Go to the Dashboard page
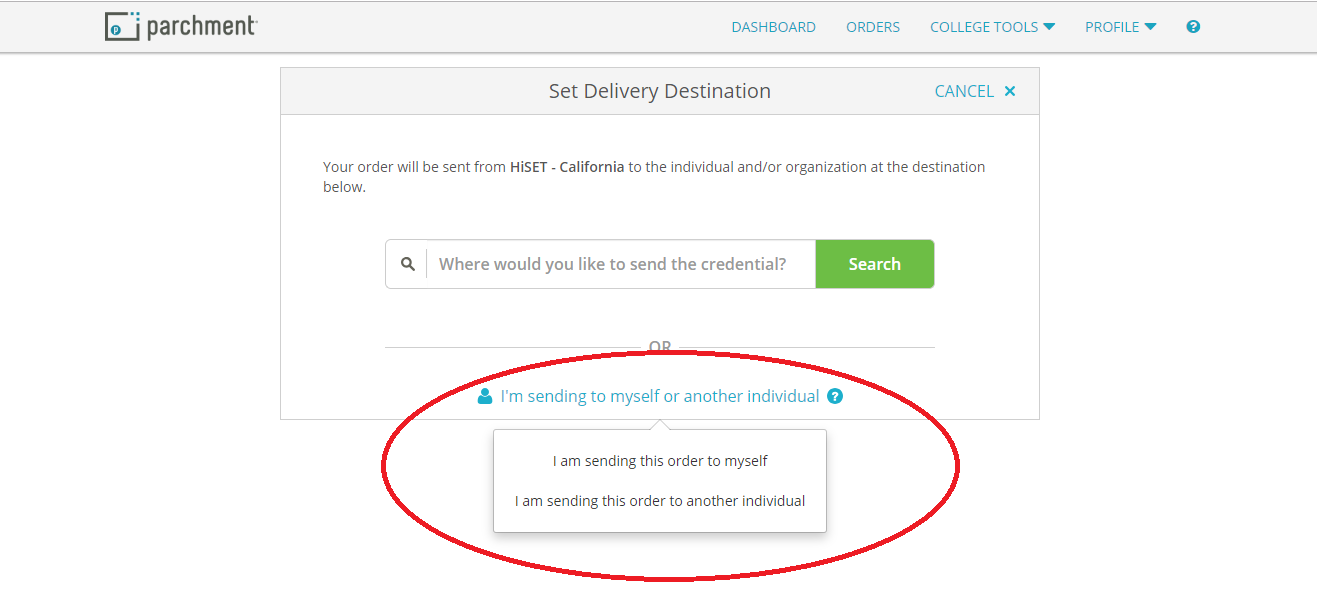Screen dimensions: 1317x593 click(x=773, y=27)
